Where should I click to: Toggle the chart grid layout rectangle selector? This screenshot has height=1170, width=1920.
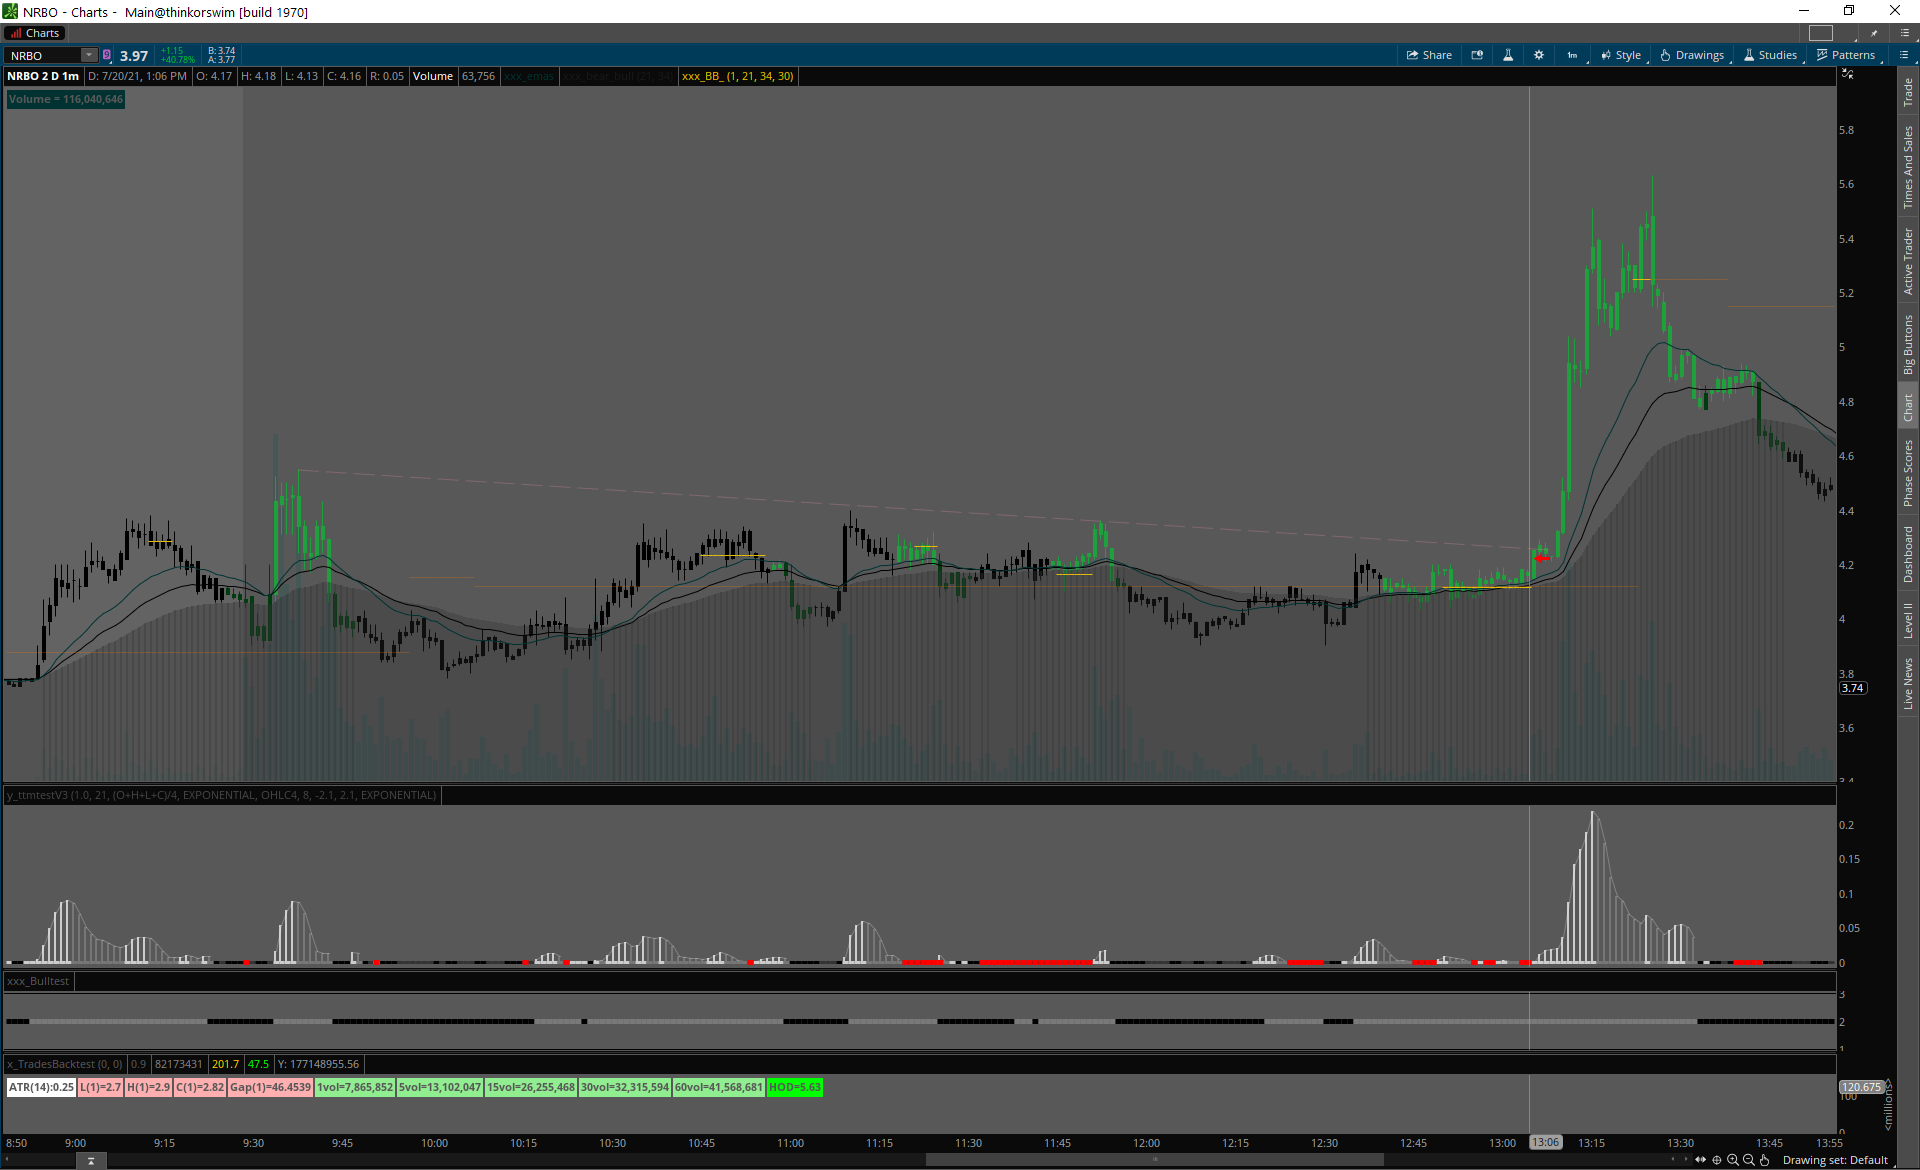click(1821, 33)
